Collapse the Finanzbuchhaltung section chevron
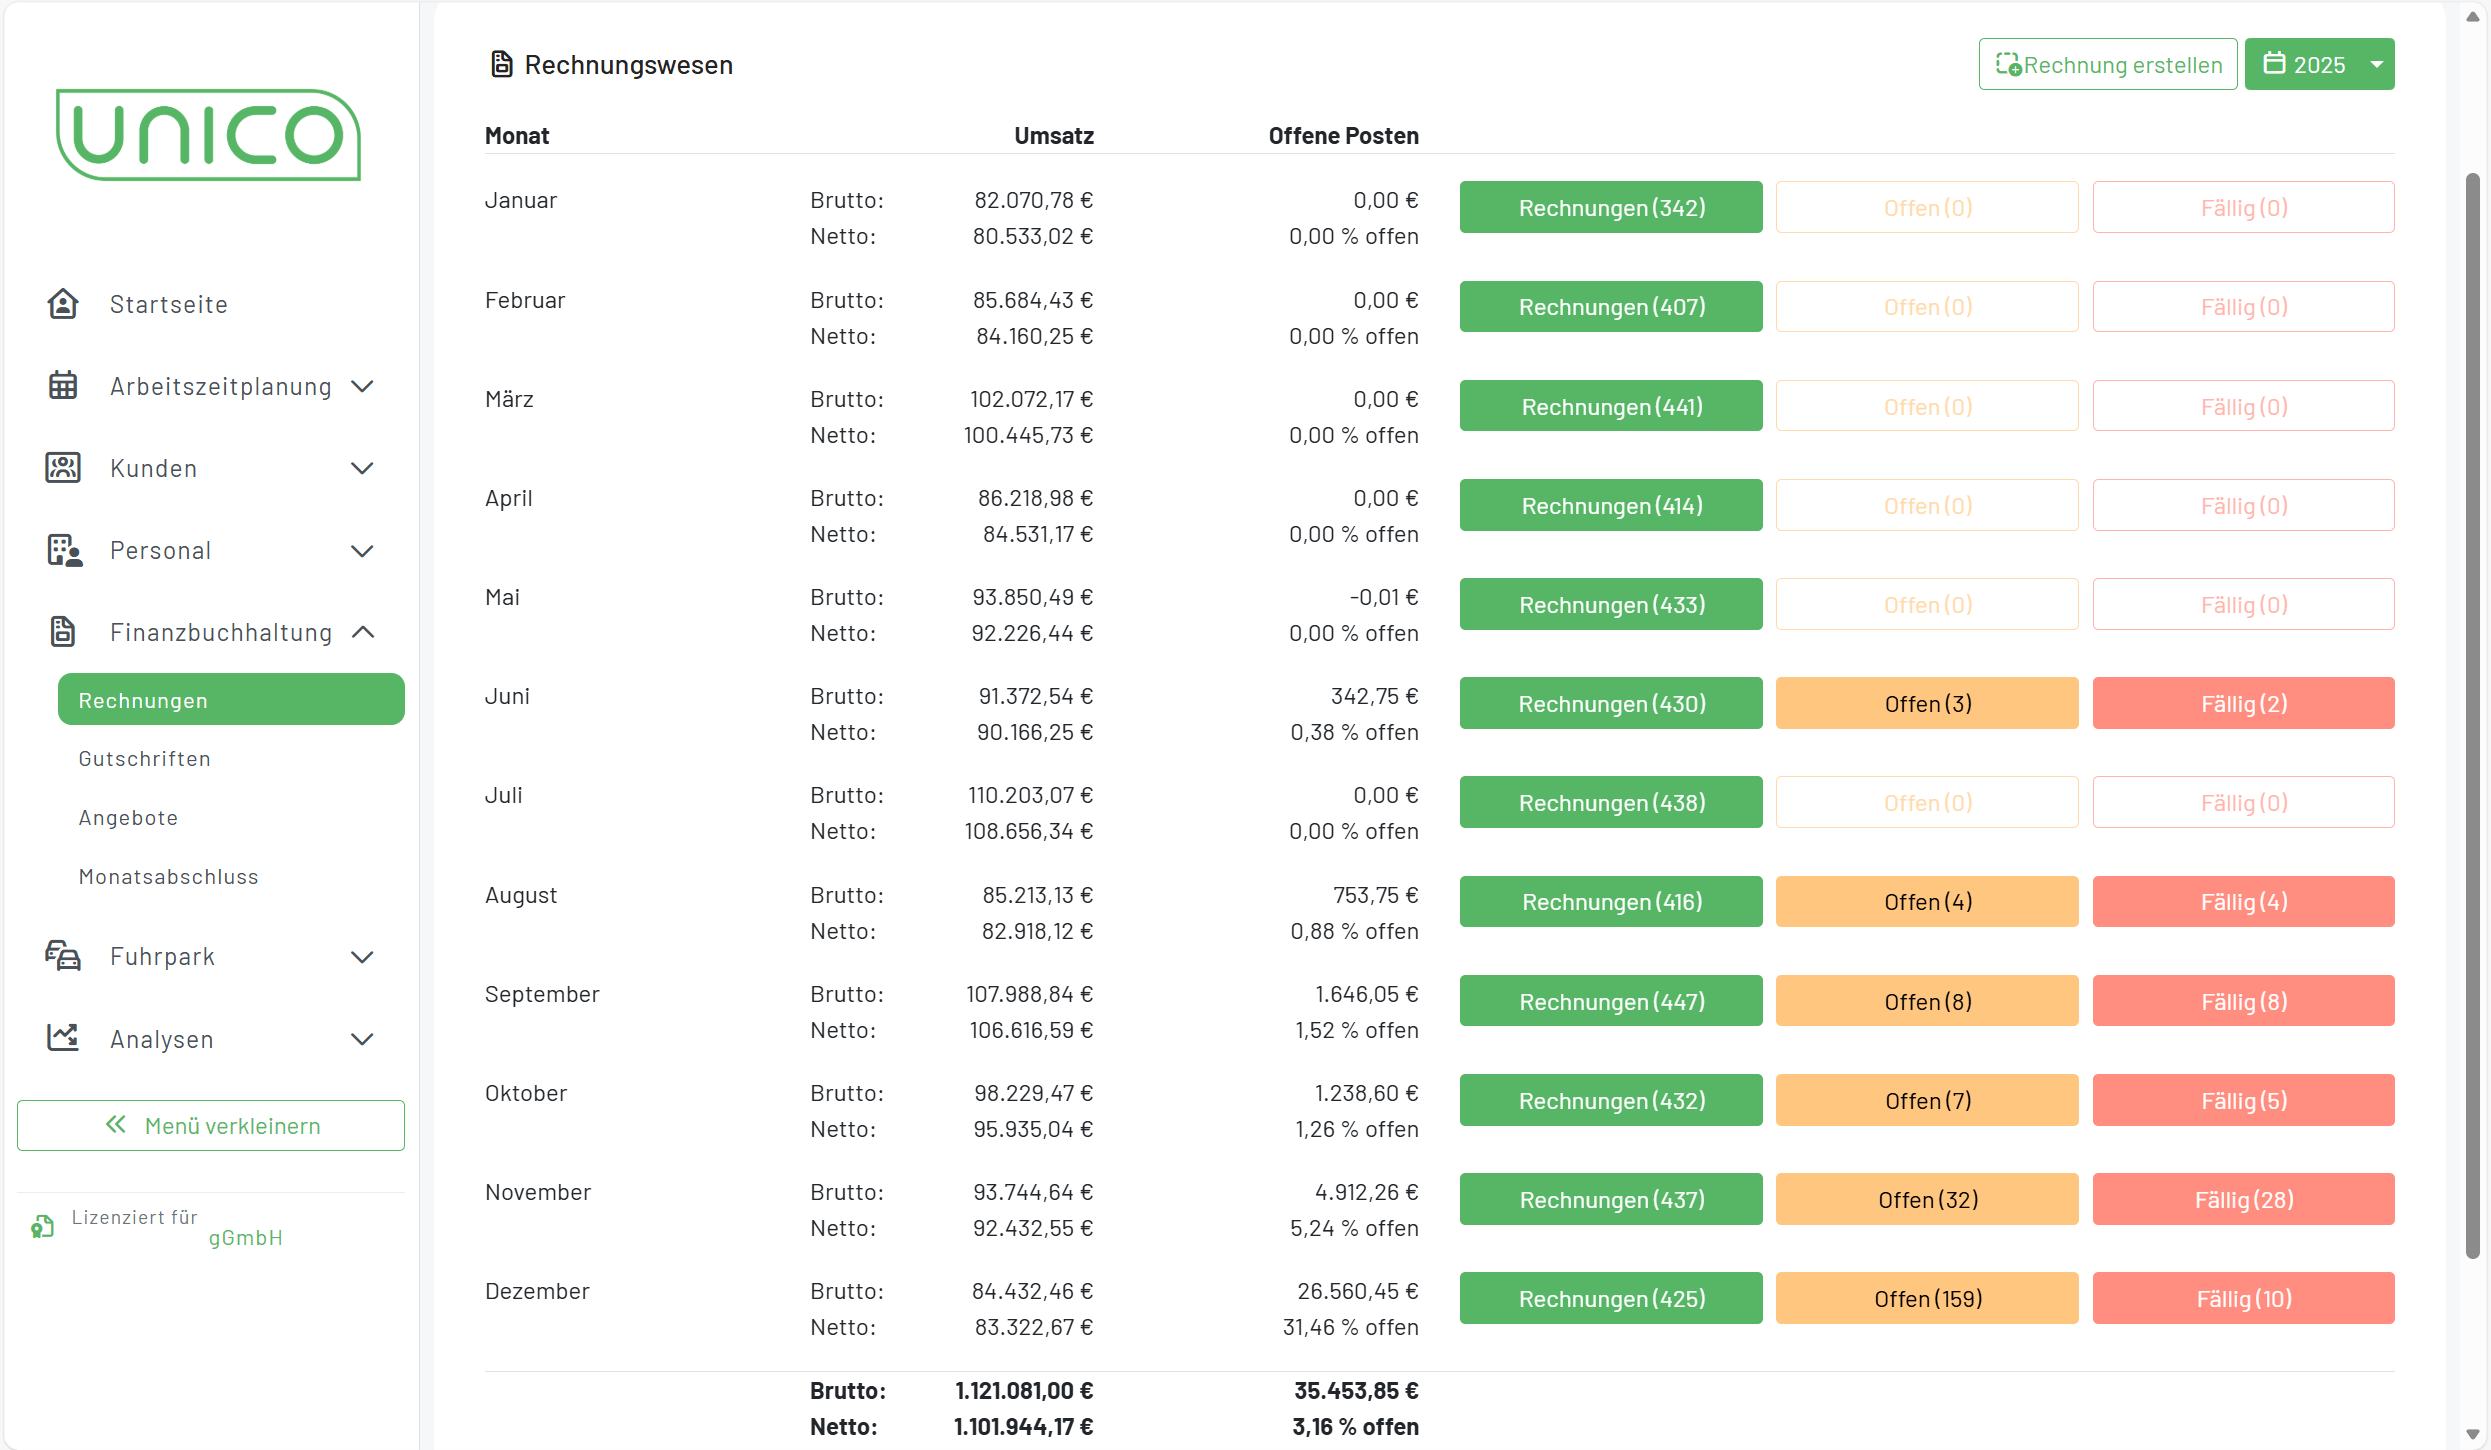 click(363, 632)
